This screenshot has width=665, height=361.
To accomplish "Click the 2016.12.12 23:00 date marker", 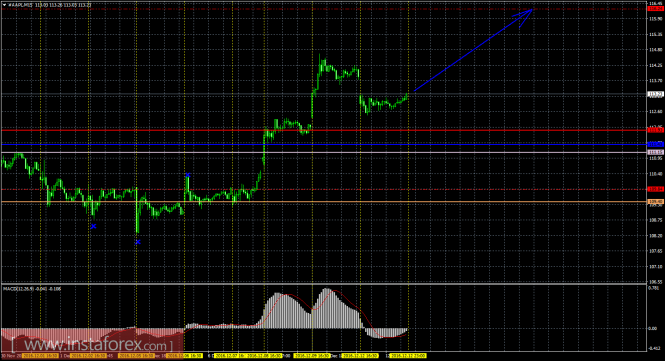I will (x=408, y=356).
